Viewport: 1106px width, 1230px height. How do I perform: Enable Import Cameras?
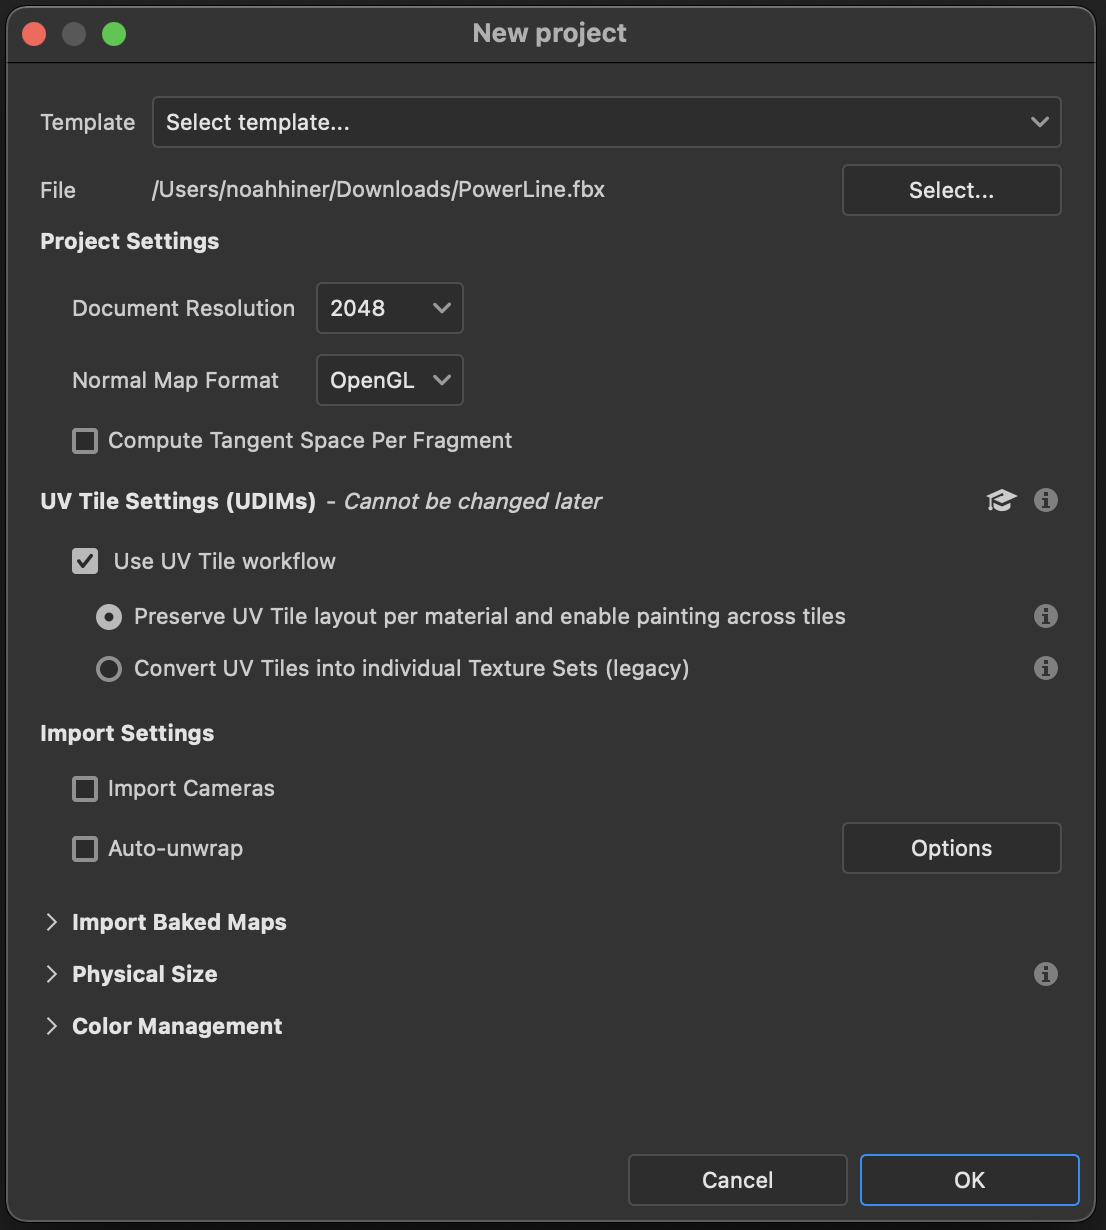(x=84, y=788)
